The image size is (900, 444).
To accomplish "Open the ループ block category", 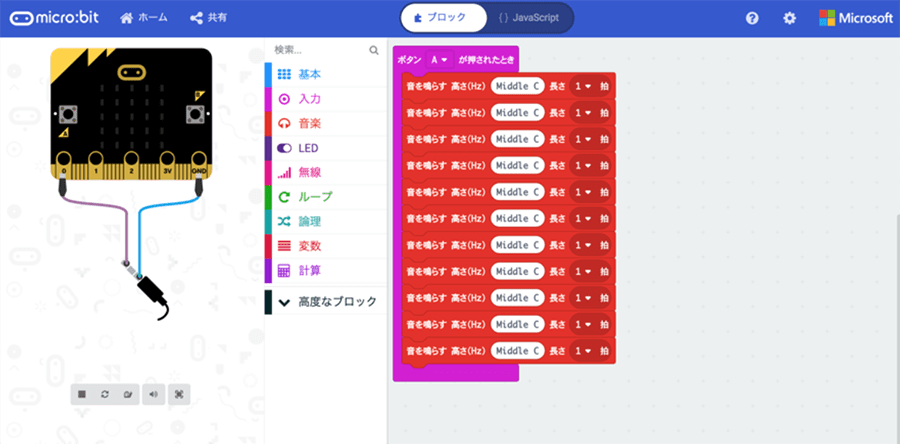I will 325,197.
